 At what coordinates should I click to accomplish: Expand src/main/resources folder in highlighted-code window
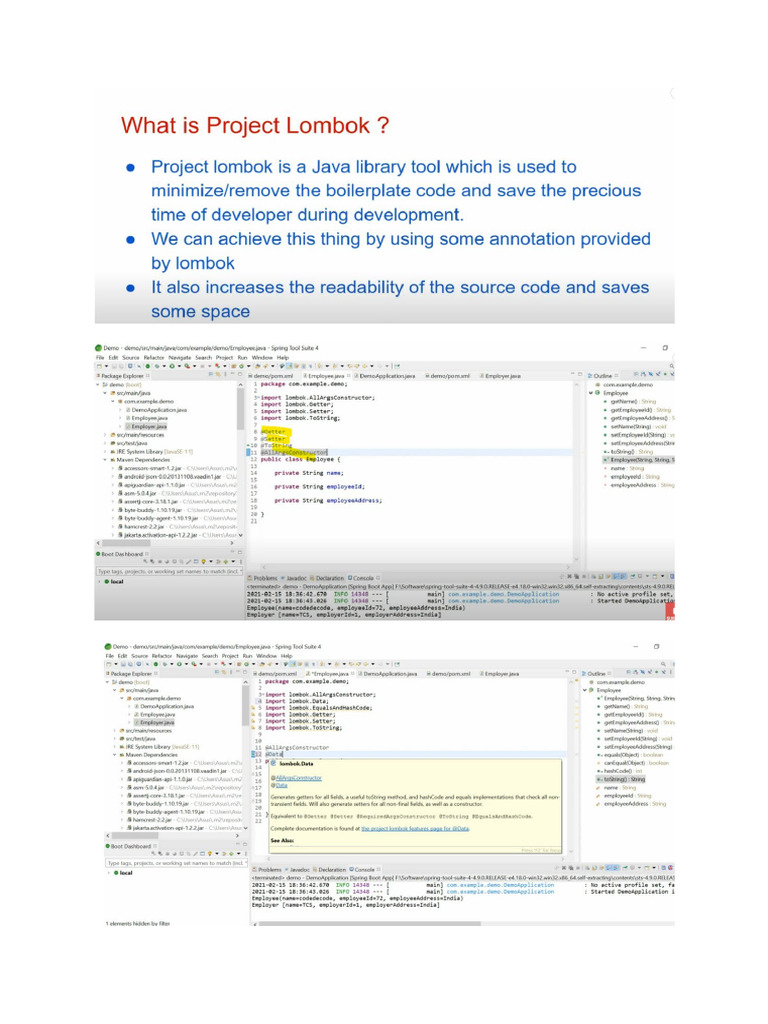[x=105, y=435]
